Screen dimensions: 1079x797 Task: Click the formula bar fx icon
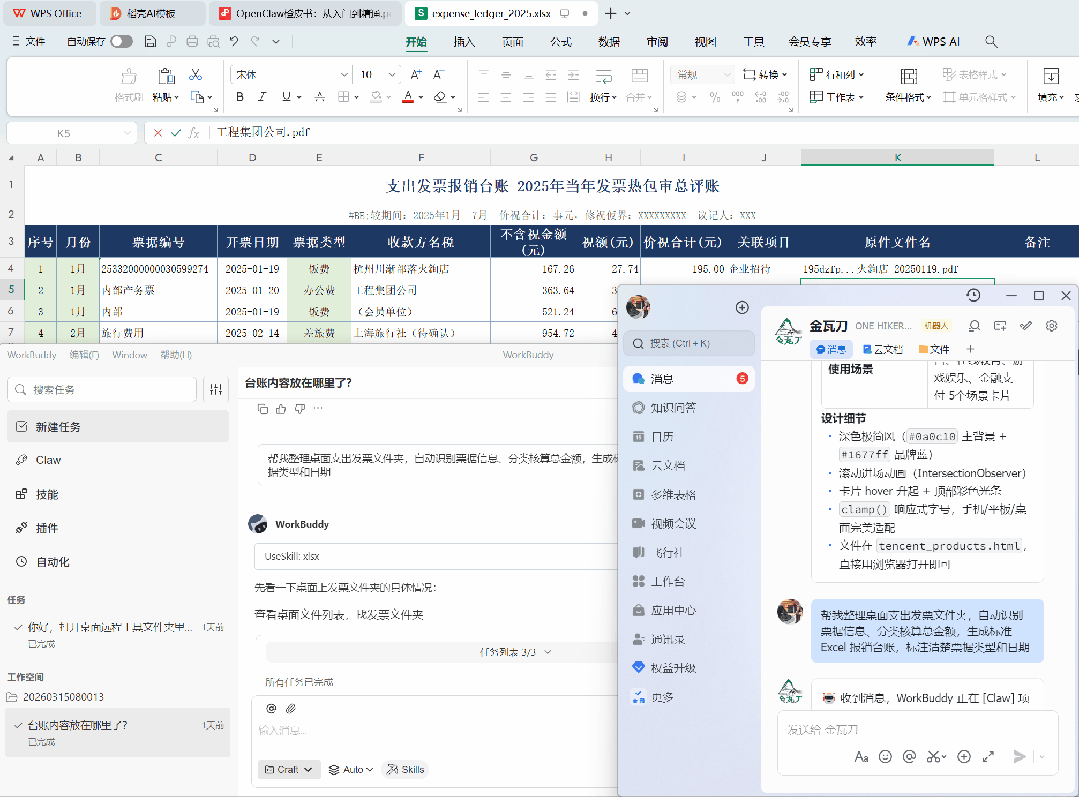pyautogui.click(x=194, y=133)
